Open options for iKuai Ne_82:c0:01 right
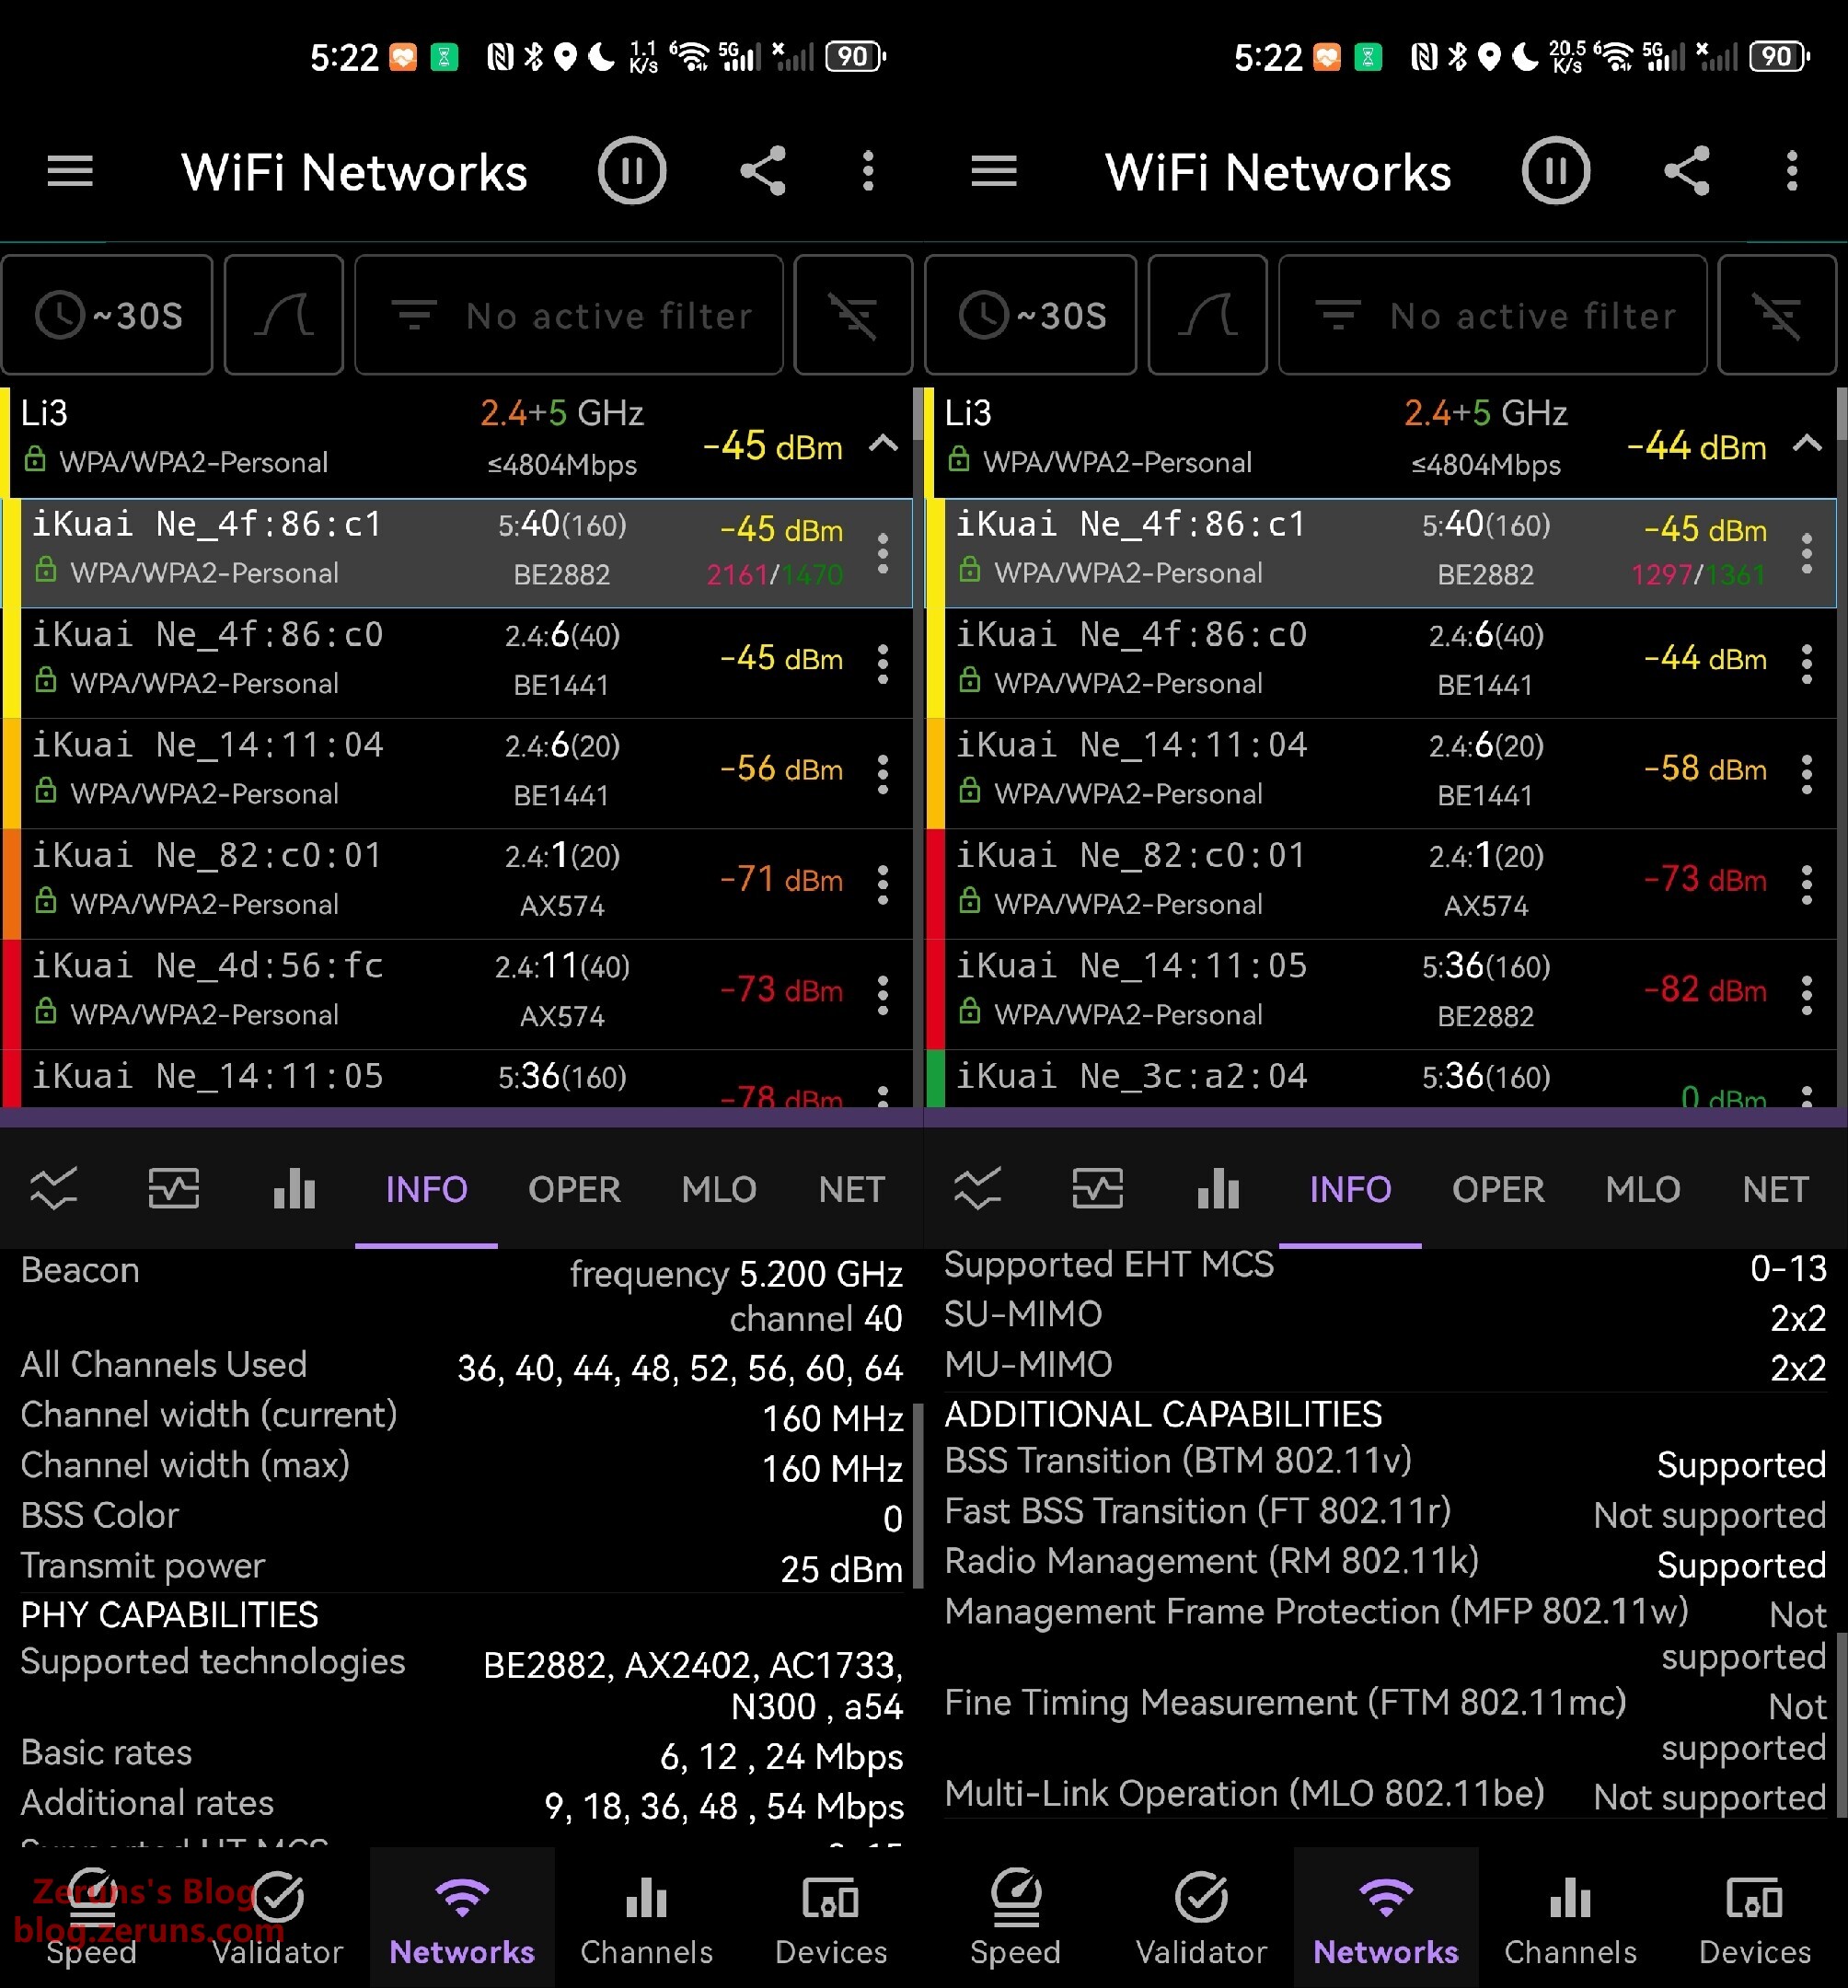 pos(1807,884)
